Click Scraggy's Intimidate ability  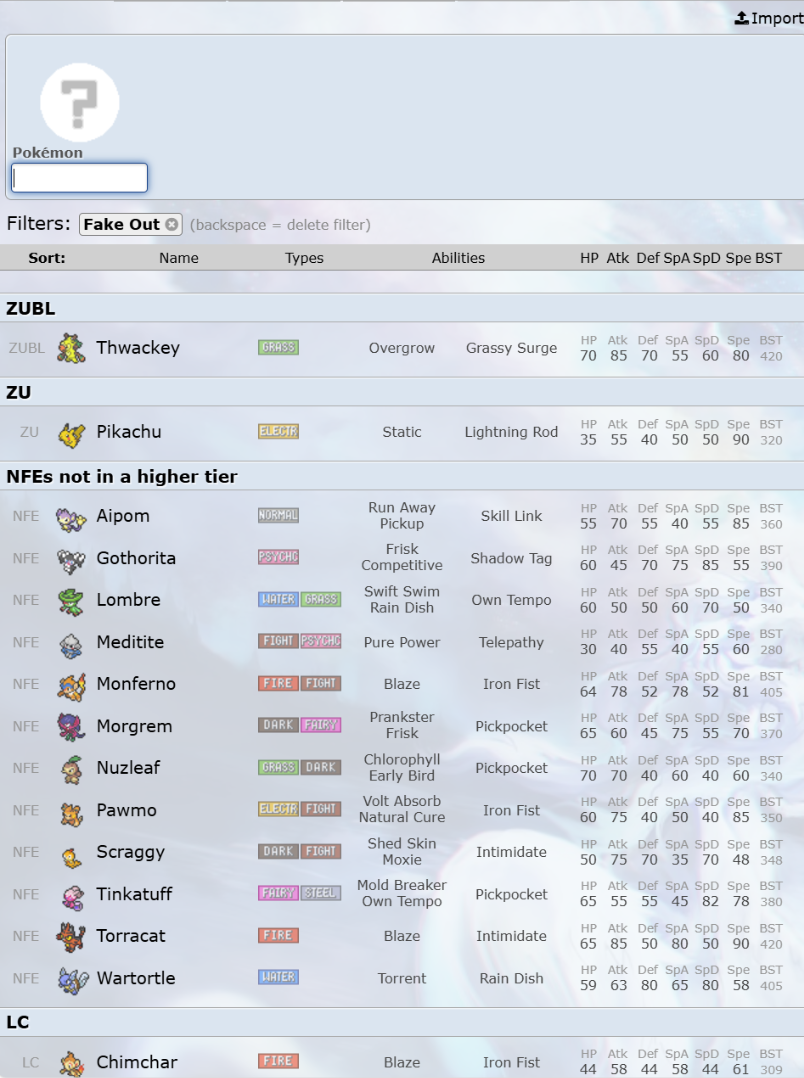[x=511, y=852]
